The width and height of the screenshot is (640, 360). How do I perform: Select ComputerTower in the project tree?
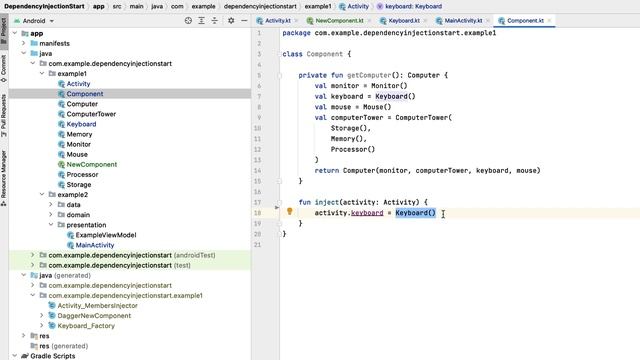pyautogui.click(x=91, y=114)
